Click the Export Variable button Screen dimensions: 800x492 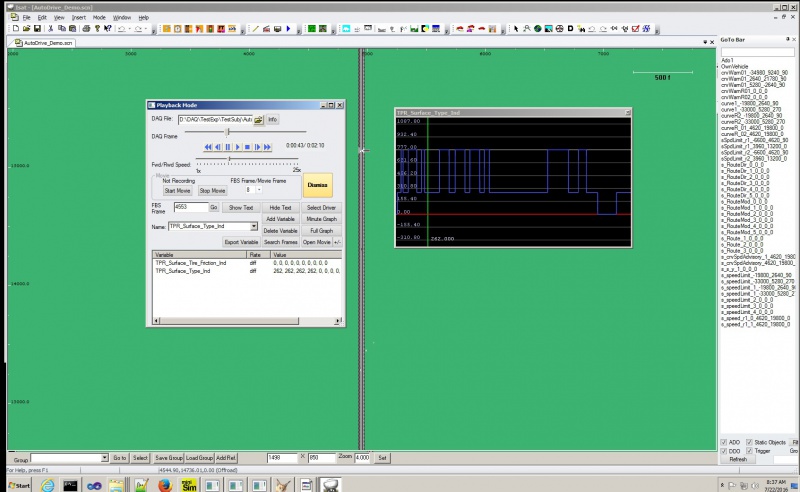[241, 242]
